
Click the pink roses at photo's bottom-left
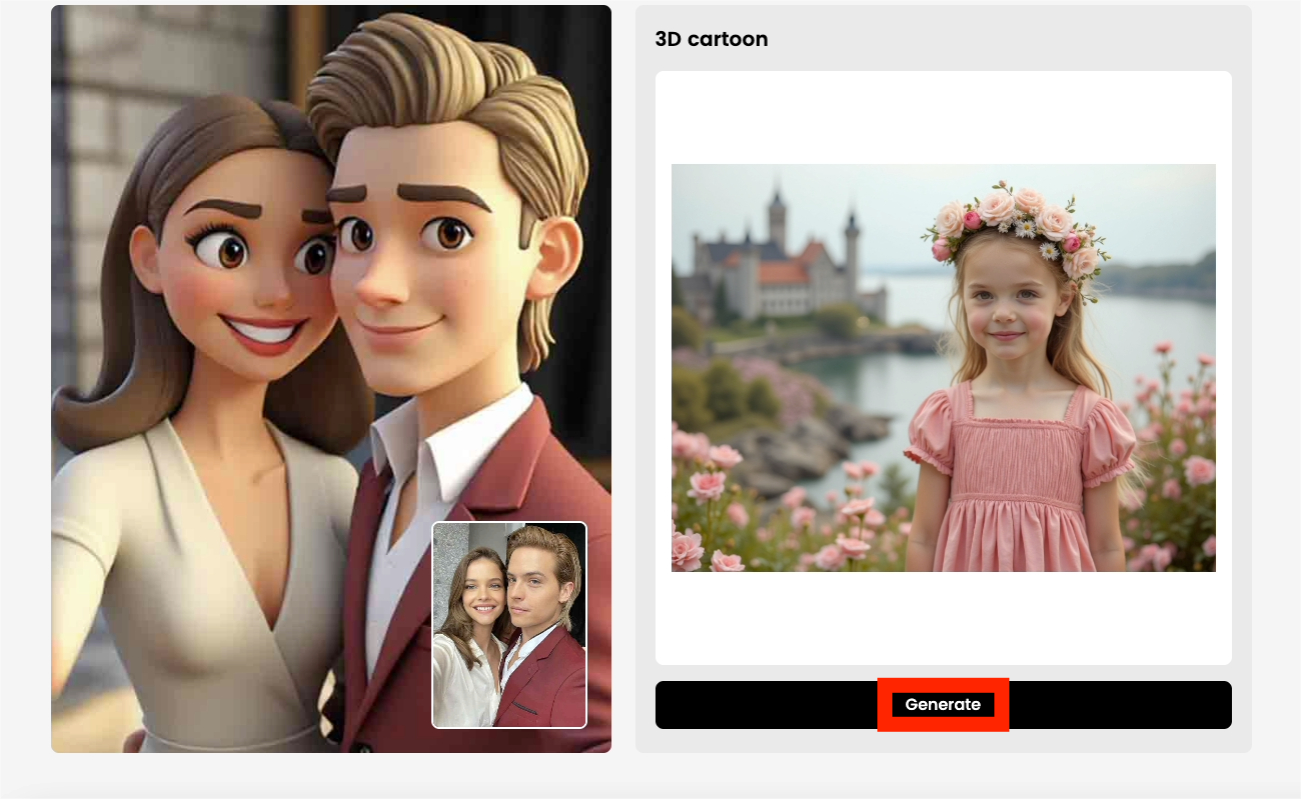click(x=700, y=520)
